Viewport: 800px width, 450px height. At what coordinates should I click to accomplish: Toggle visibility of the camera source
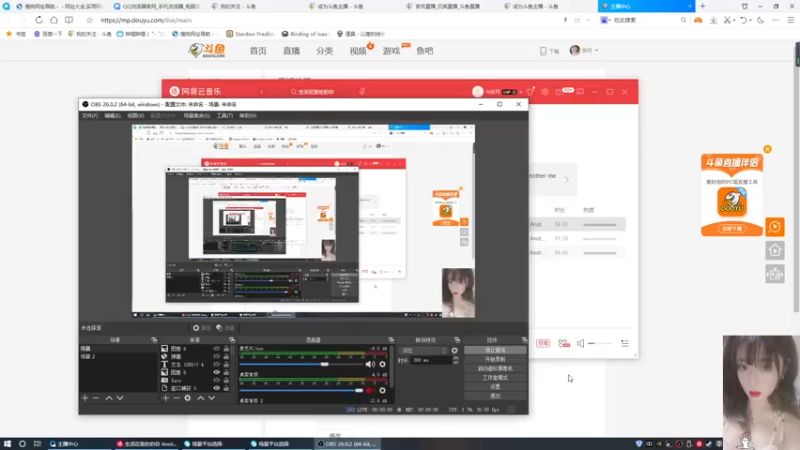[x=216, y=380]
